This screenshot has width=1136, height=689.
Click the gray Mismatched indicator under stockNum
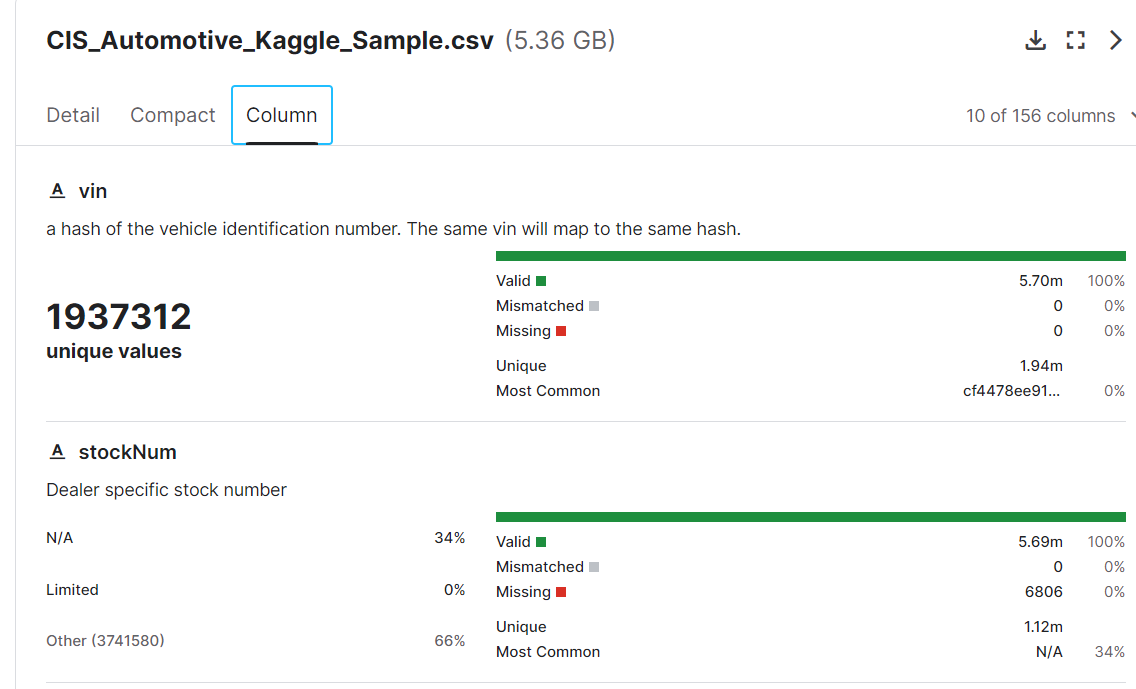click(594, 567)
